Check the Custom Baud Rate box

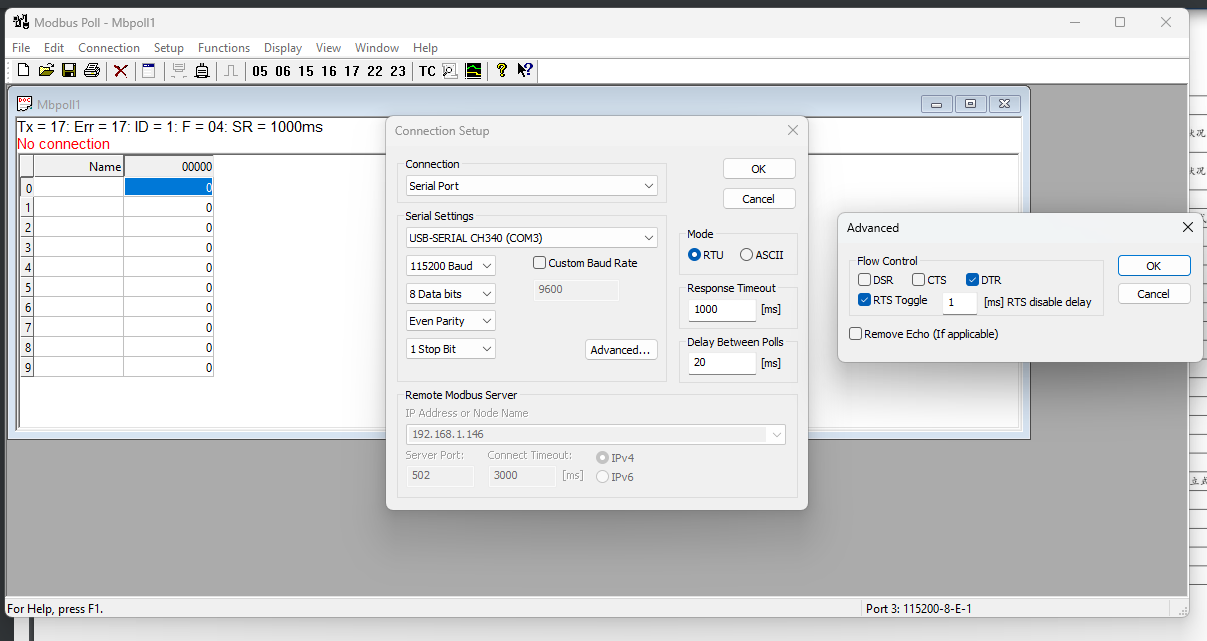[x=540, y=263]
